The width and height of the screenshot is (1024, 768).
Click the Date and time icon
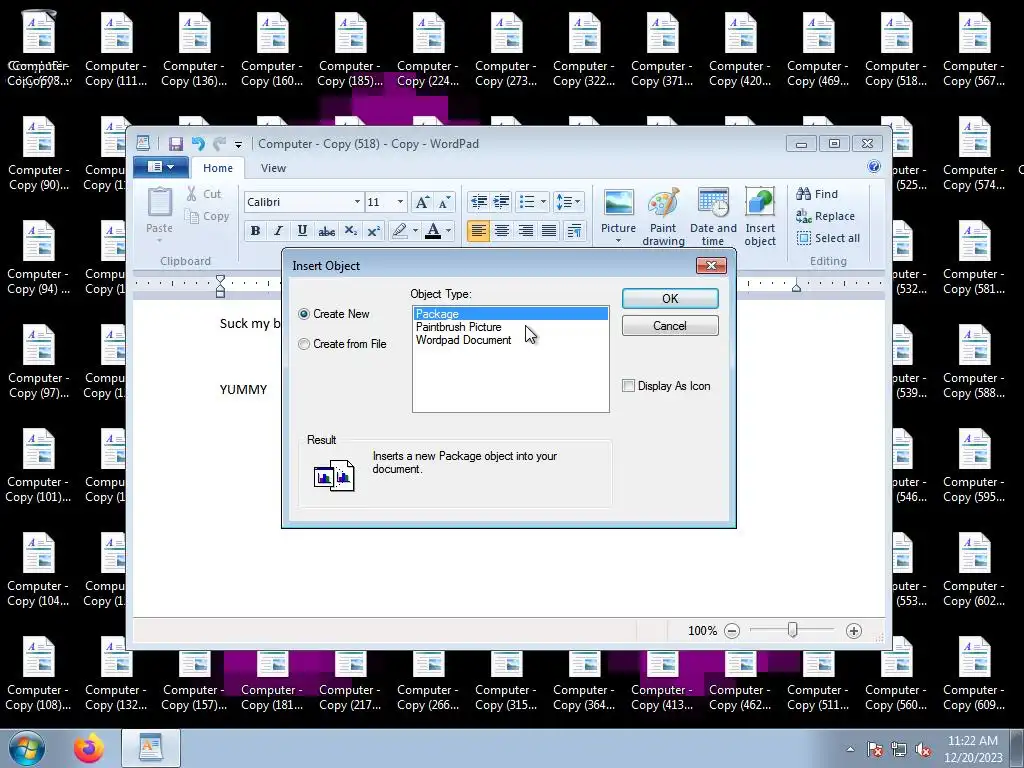[712, 204]
